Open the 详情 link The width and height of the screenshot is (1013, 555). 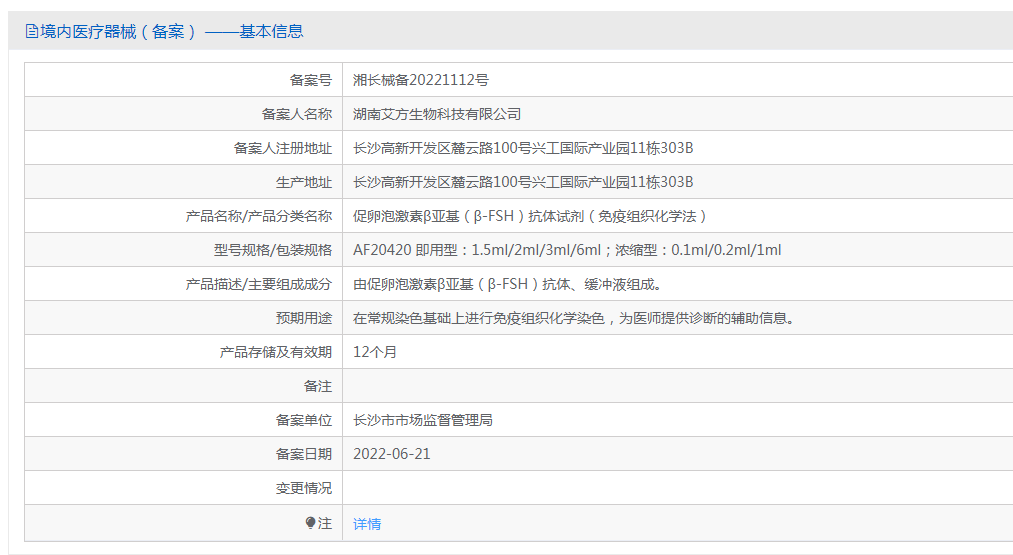(x=367, y=524)
